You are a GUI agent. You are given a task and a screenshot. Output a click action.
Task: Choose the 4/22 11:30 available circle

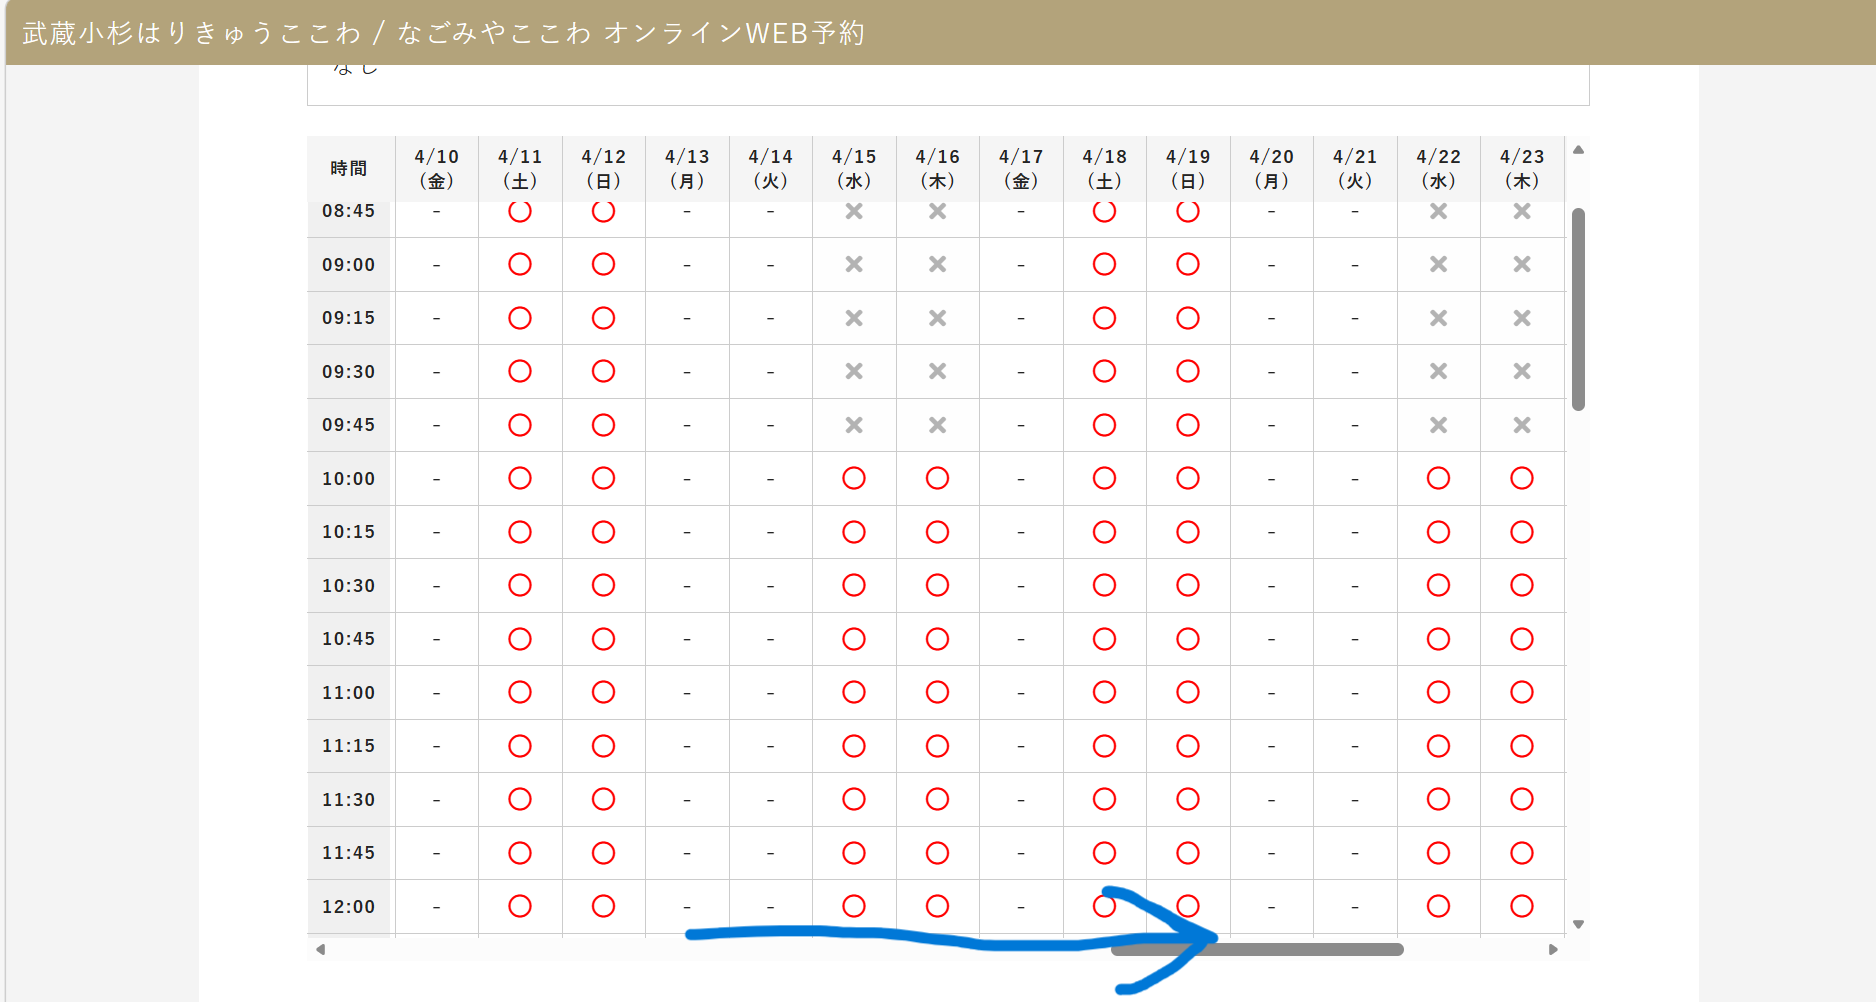point(1438,799)
